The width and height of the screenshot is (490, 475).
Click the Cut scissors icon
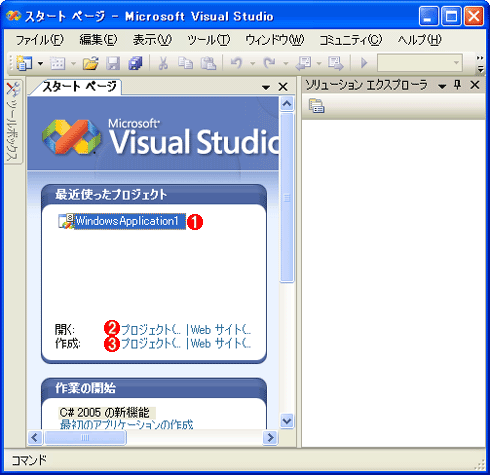click(163, 63)
